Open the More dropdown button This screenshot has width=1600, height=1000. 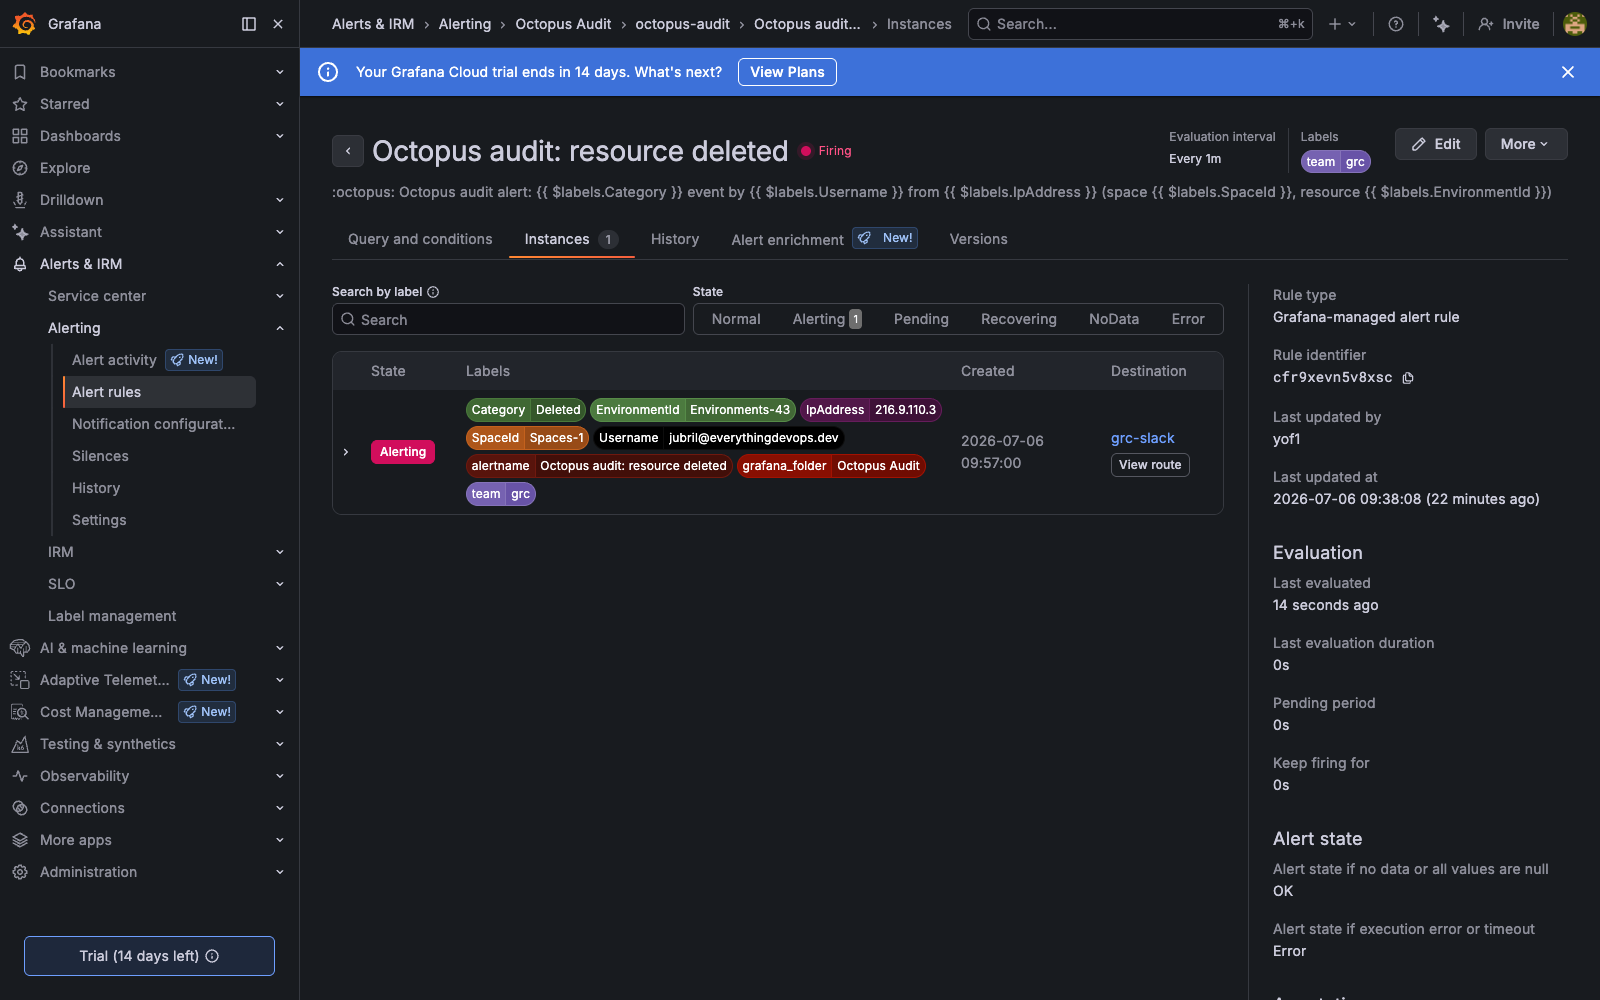pos(1526,144)
